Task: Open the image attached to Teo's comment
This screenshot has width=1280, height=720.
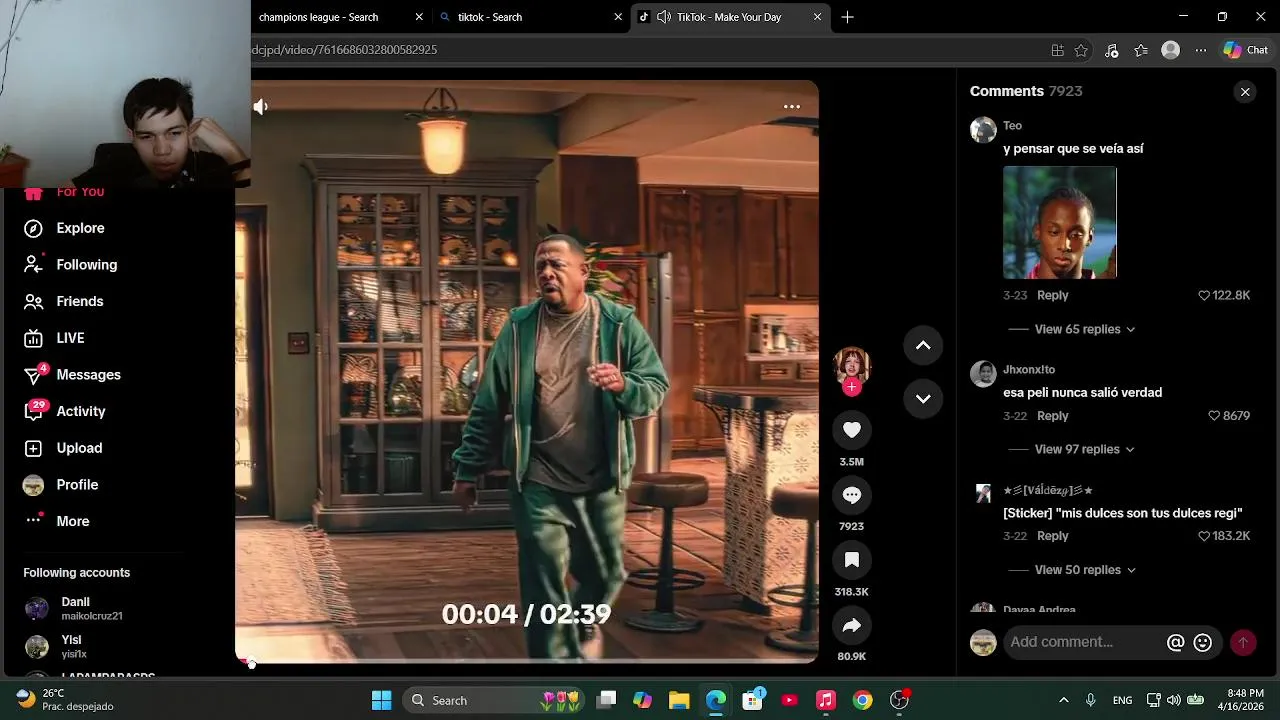Action: [x=1060, y=222]
